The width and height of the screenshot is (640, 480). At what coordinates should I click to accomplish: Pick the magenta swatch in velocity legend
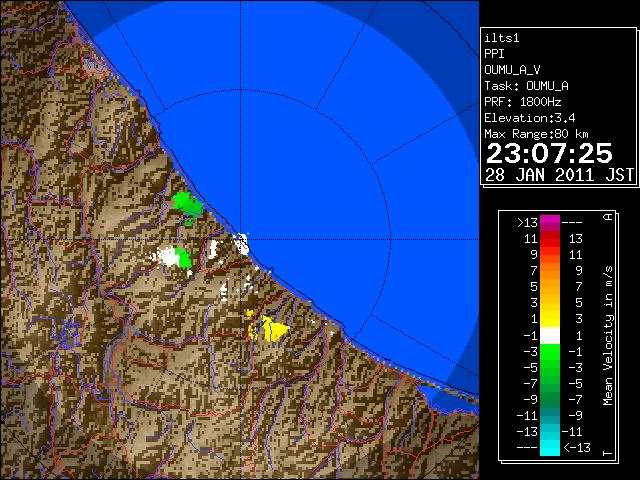tap(550, 223)
